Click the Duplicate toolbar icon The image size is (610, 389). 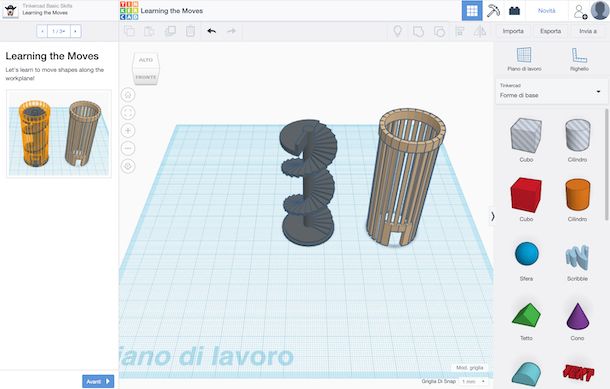[170, 31]
